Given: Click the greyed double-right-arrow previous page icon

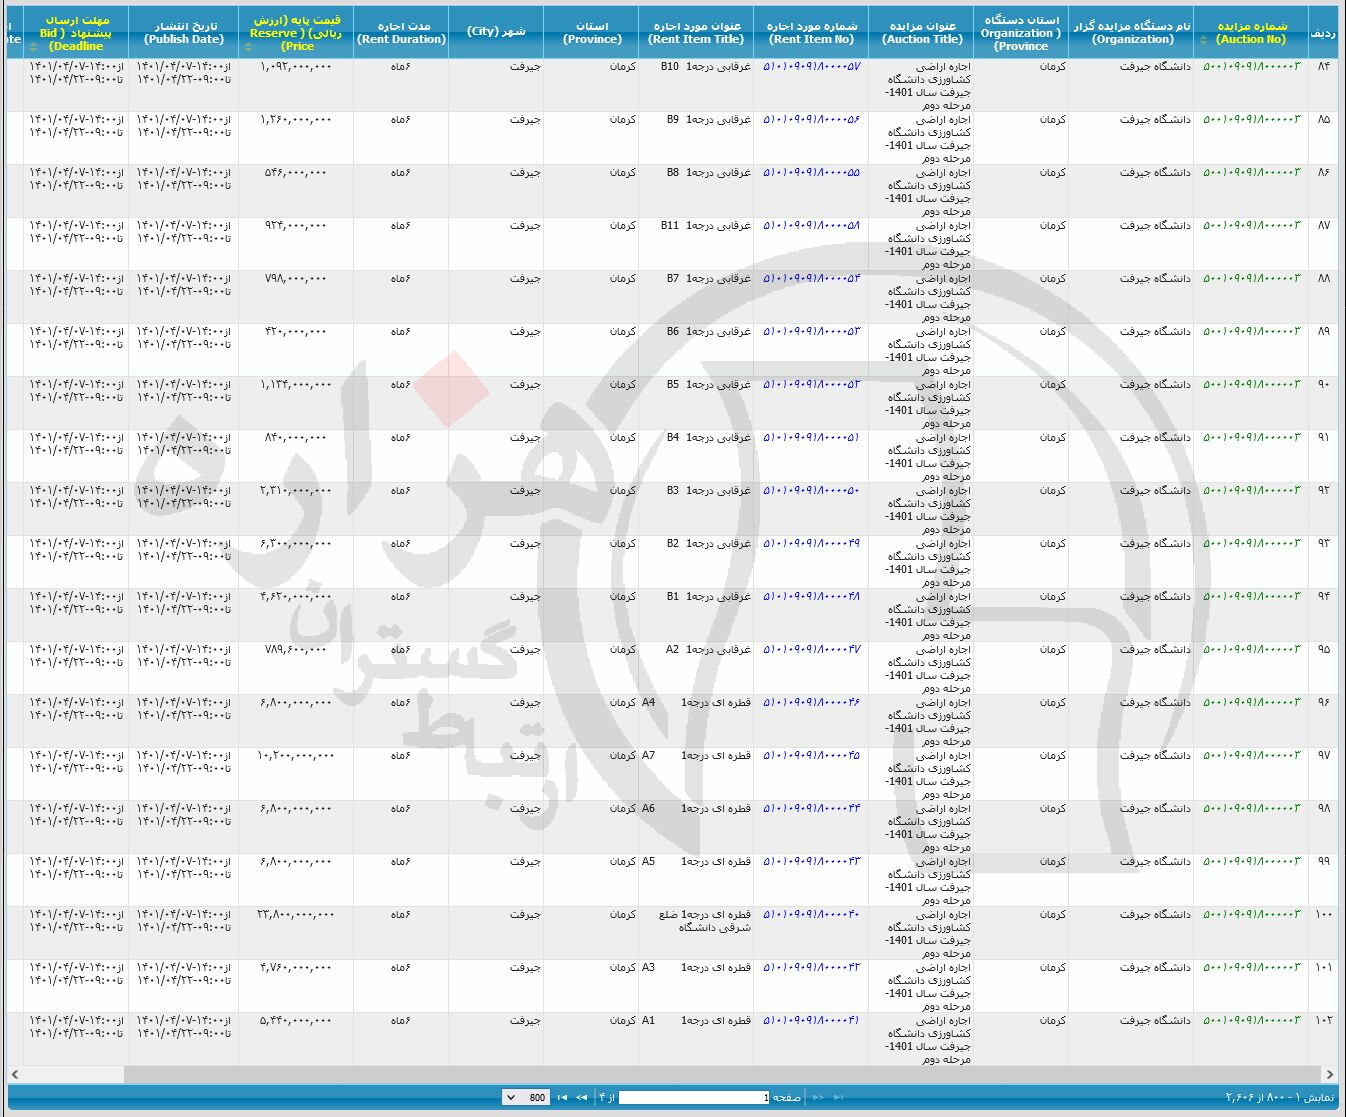Looking at the screenshot, I should (x=819, y=1097).
